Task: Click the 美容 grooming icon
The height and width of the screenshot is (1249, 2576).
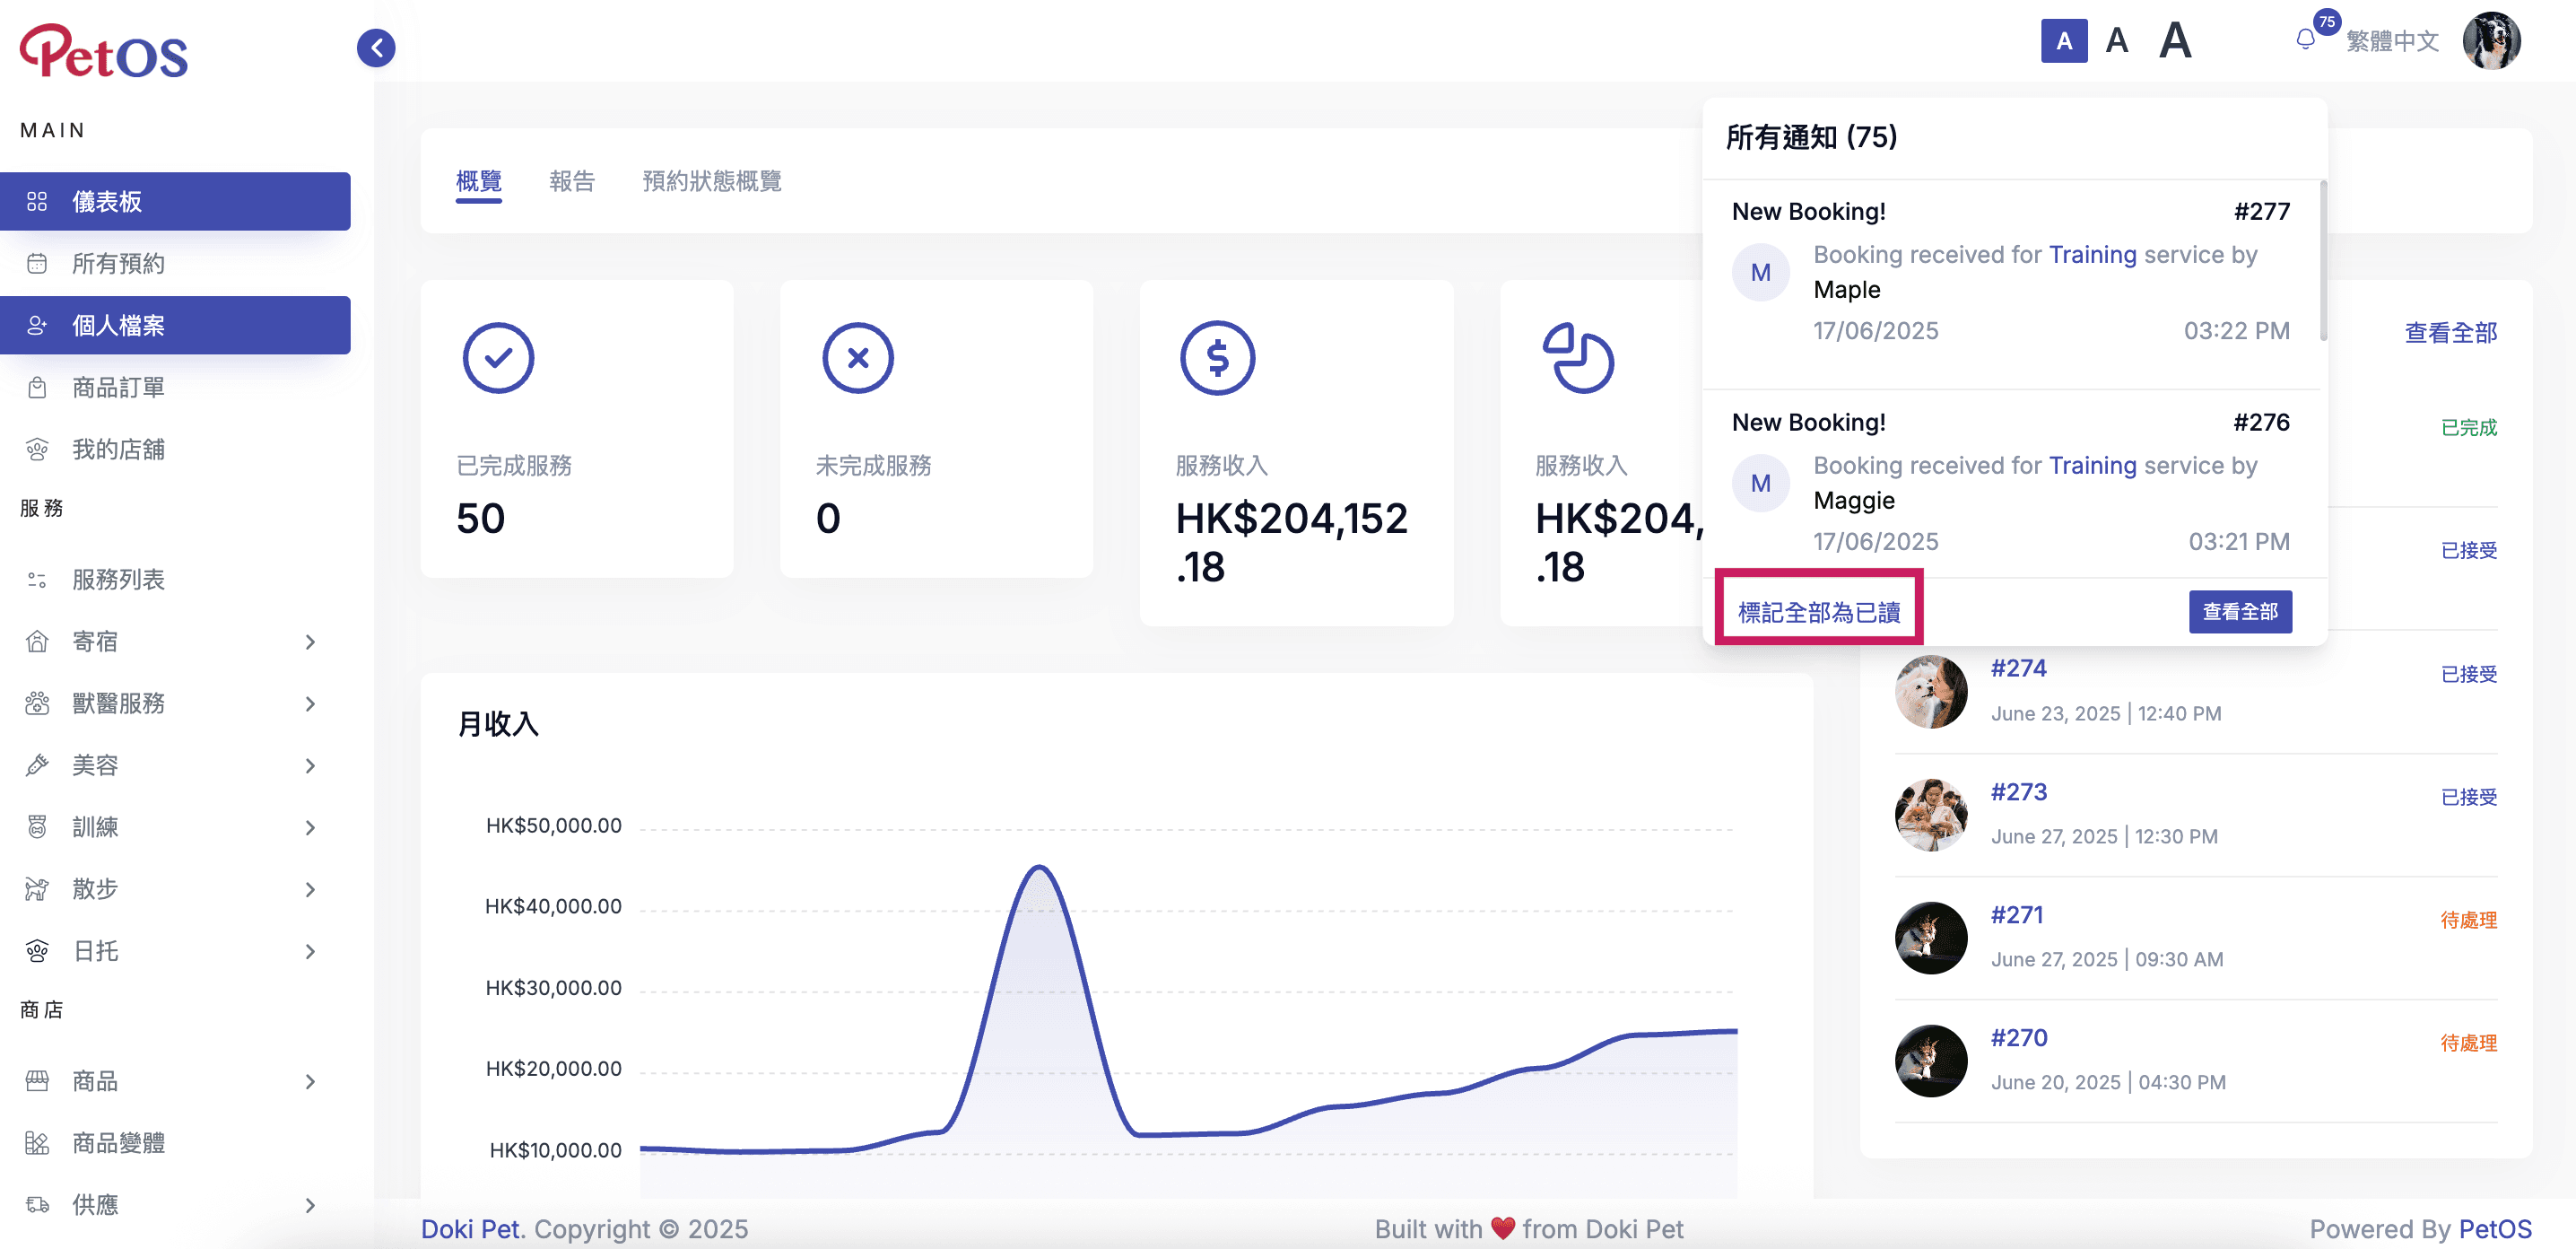Action: click(37, 765)
